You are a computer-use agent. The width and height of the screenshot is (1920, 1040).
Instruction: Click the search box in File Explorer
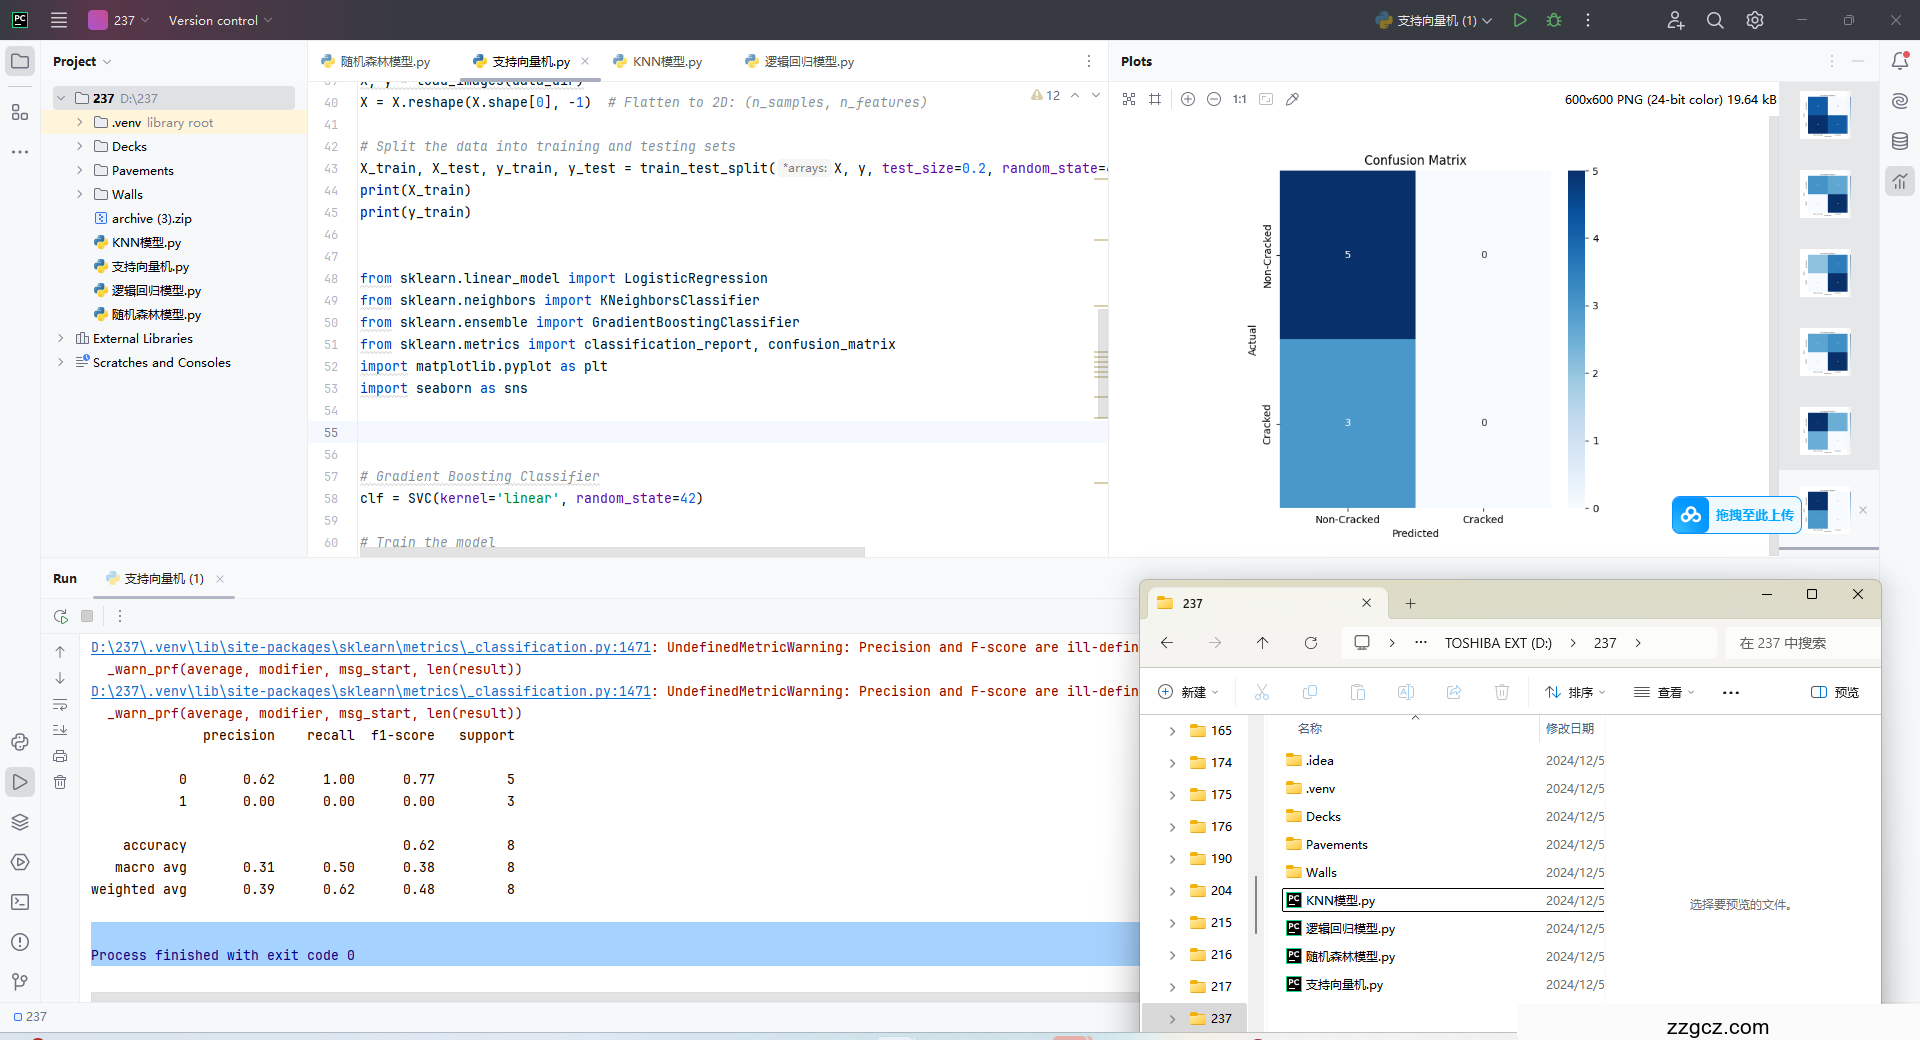1800,643
